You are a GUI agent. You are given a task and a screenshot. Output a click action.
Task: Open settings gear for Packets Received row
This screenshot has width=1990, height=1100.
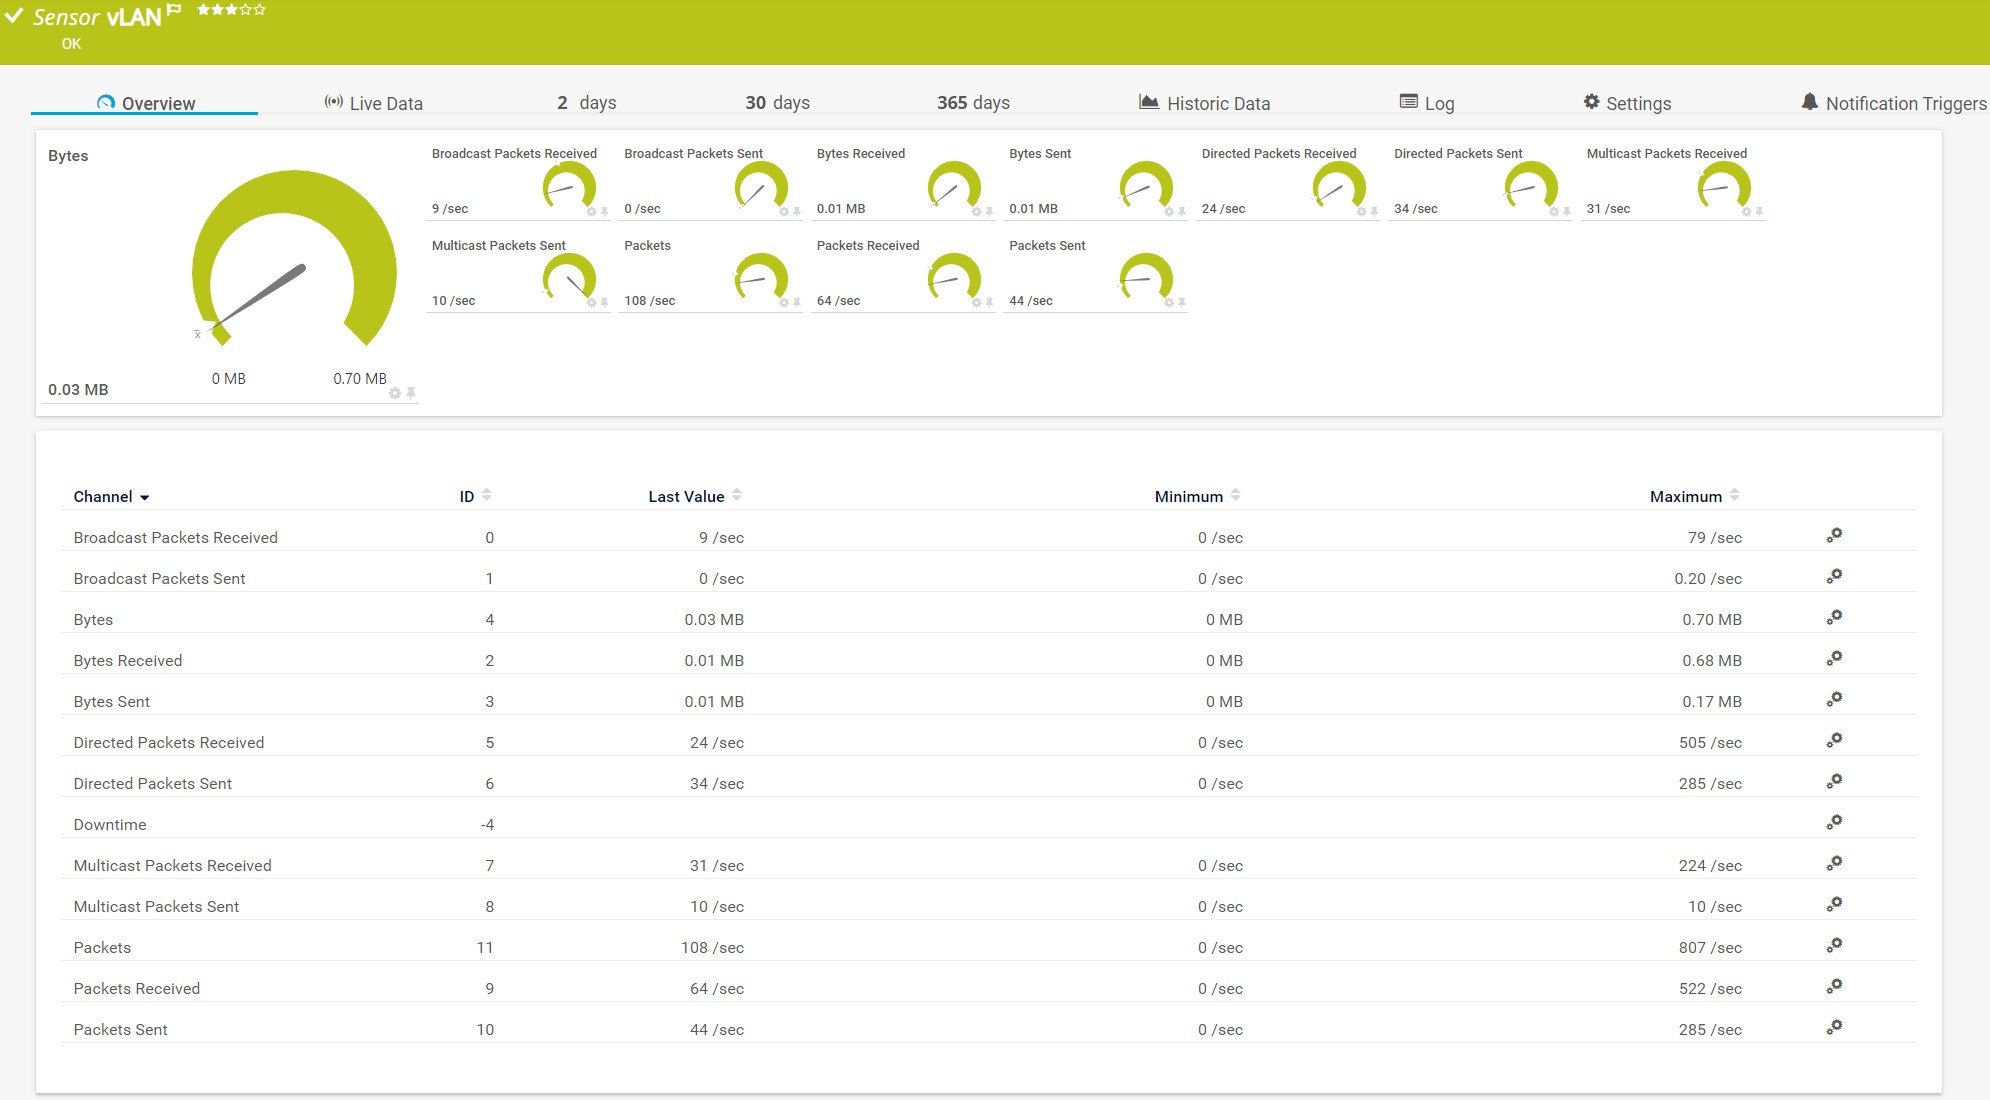[x=1834, y=987]
